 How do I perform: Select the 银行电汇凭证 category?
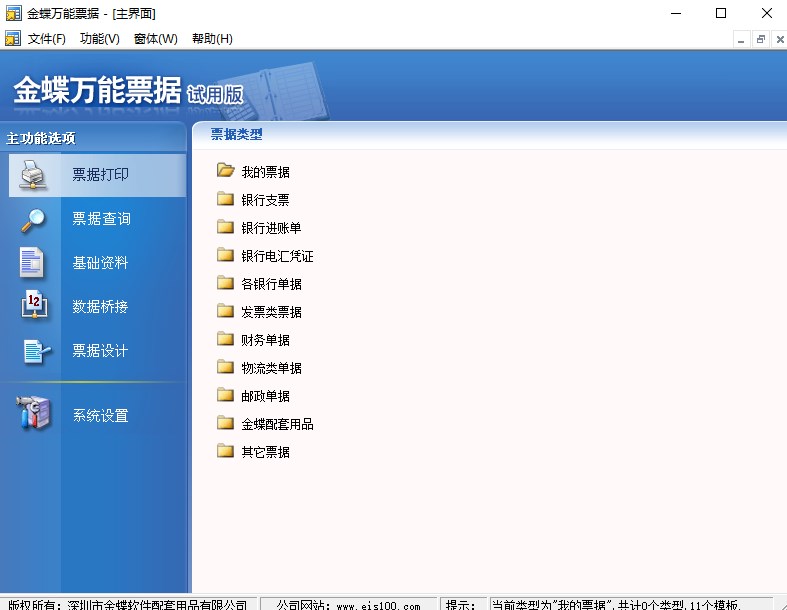click(x=277, y=256)
